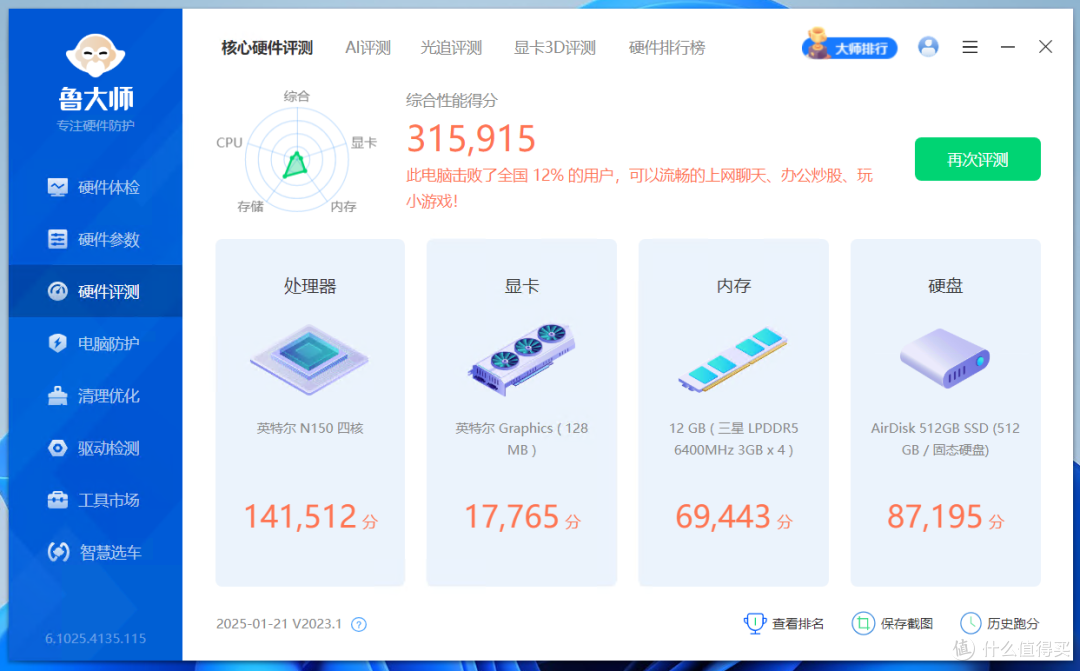Open the 清理优化 sidebar item
Viewport: 1080px width, 671px height.
click(x=95, y=395)
